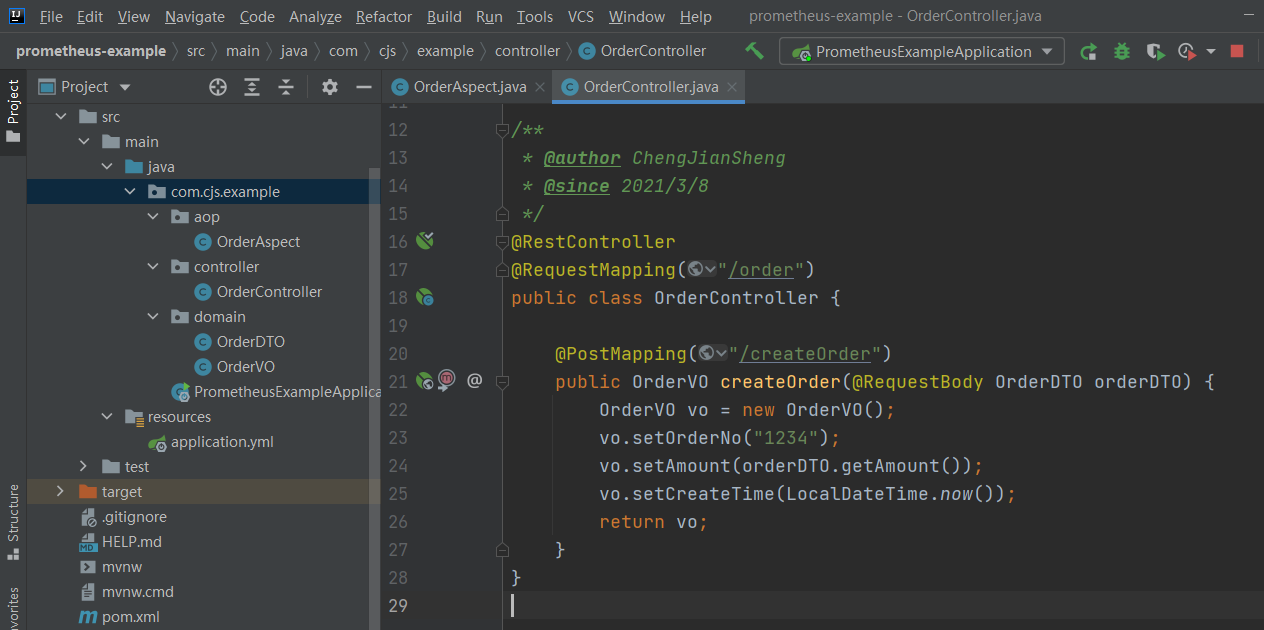Start debugging with the green bug icon

click(1122, 51)
